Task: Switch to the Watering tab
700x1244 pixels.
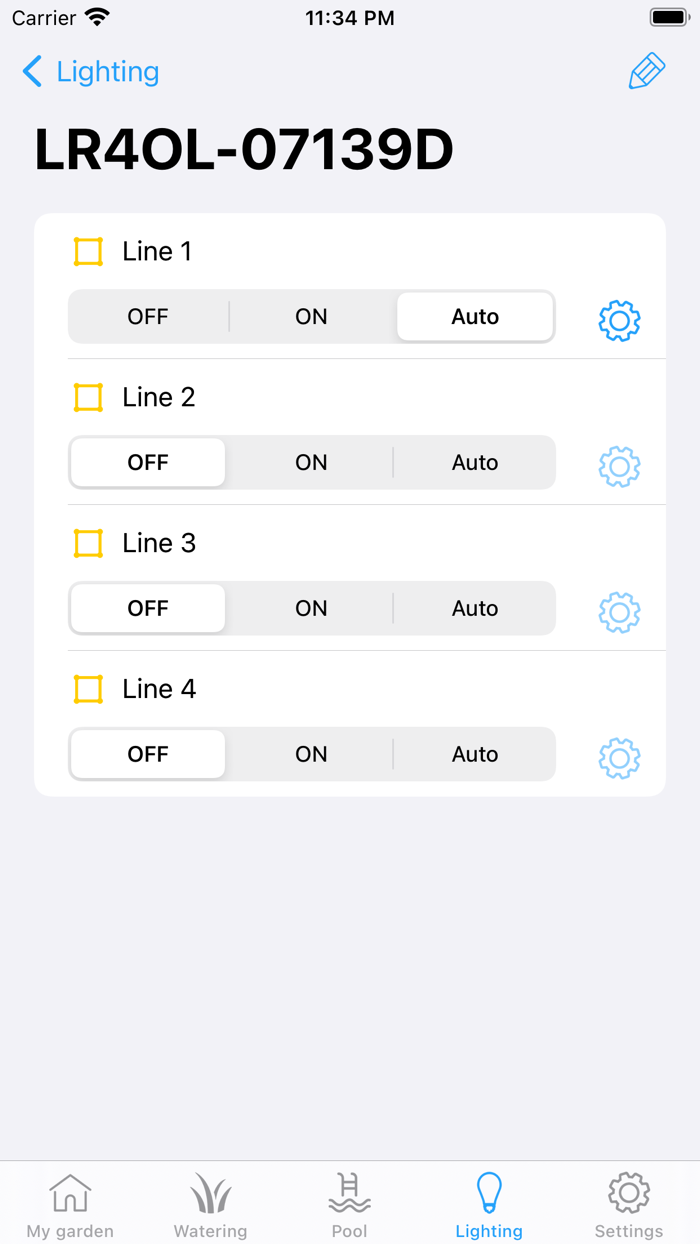Action: pyautogui.click(x=210, y=1204)
